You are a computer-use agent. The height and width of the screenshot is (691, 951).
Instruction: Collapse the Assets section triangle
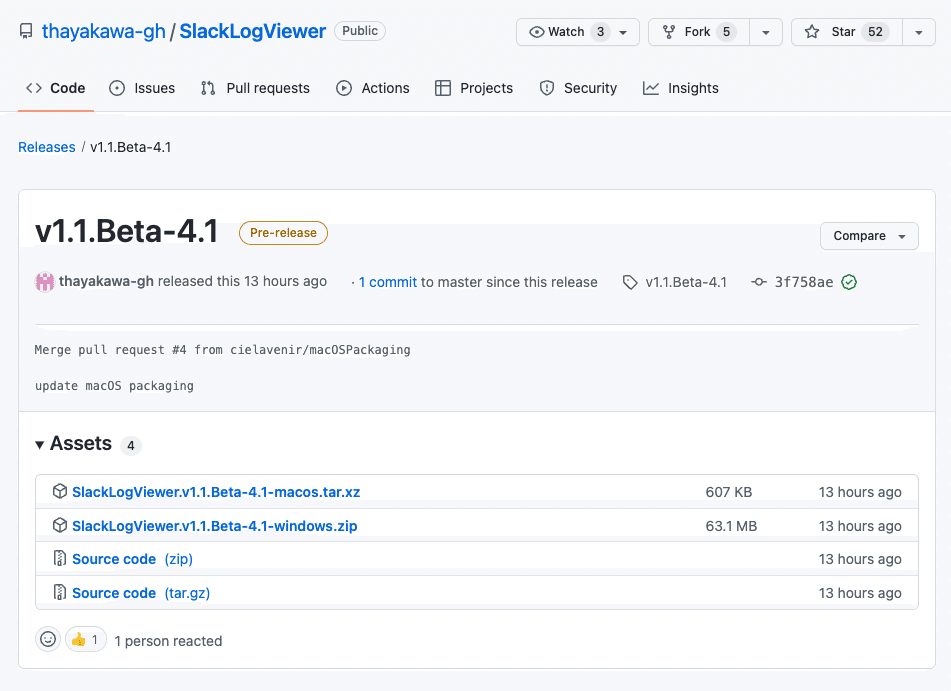pyautogui.click(x=39, y=445)
